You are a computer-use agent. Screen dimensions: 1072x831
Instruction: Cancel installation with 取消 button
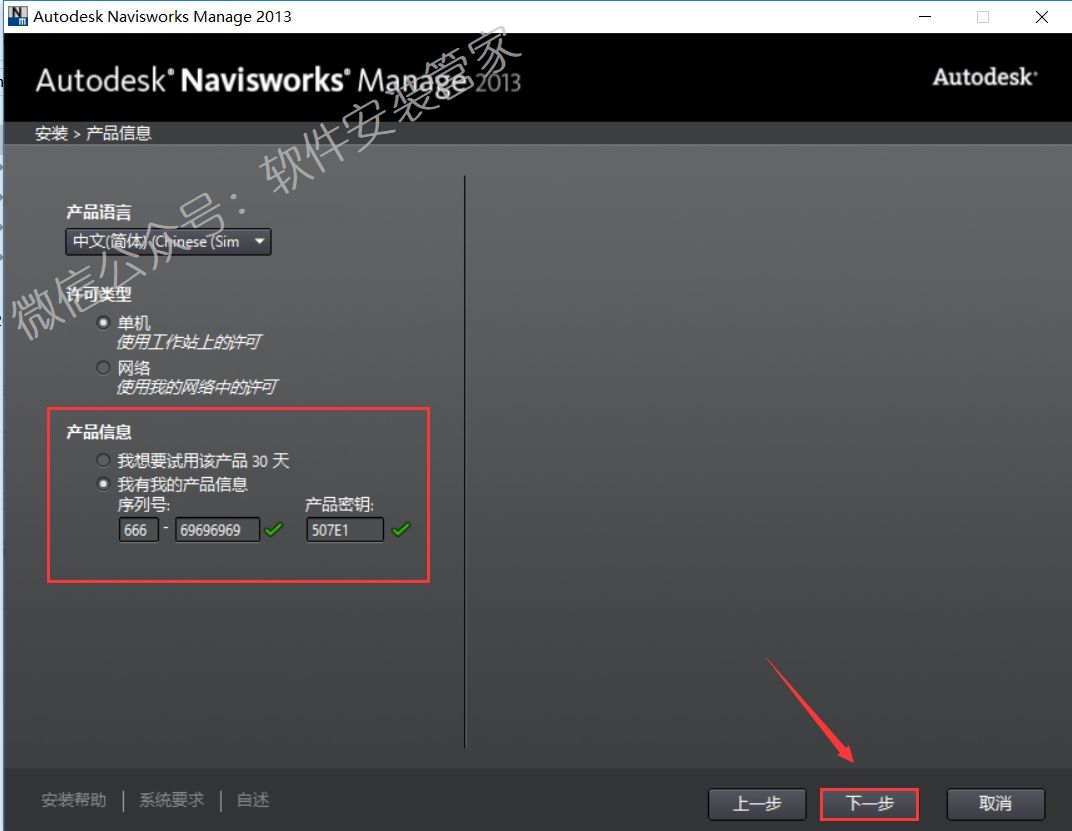point(996,804)
